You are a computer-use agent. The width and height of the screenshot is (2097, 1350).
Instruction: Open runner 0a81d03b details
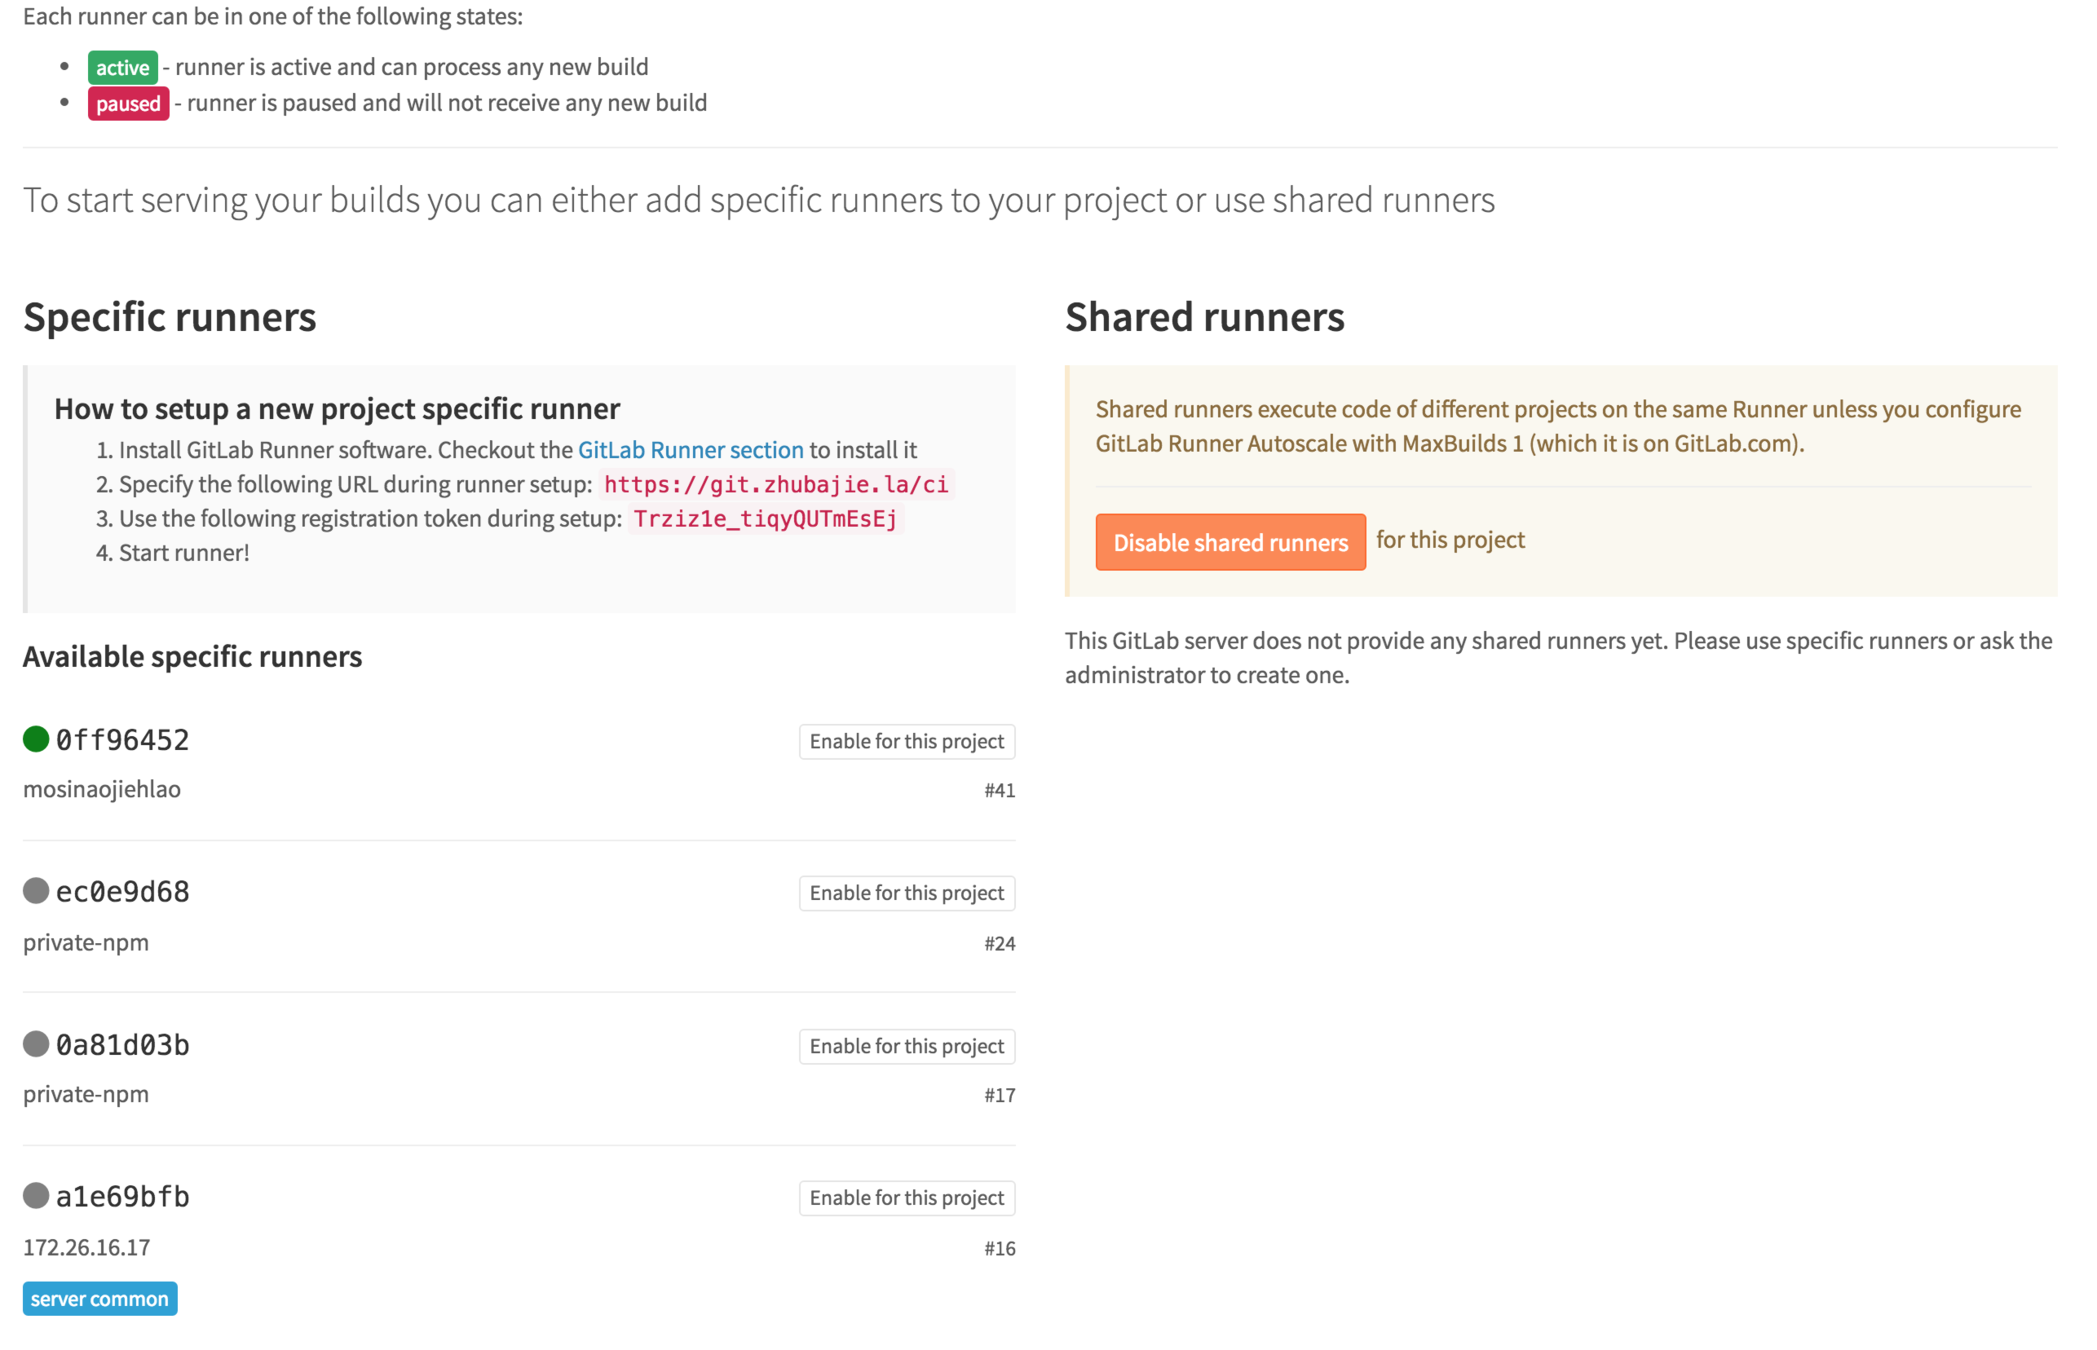click(x=122, y=1045)
